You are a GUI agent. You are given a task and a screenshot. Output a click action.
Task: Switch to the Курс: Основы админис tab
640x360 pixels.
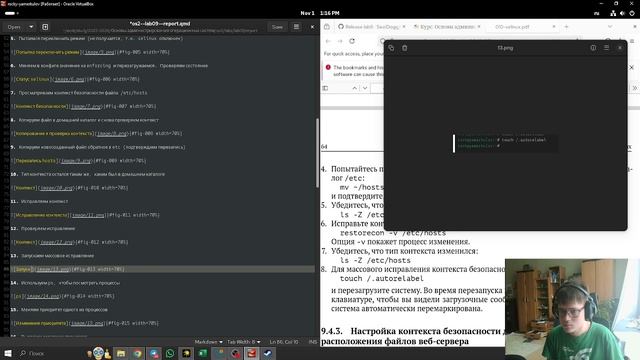(x=447, y=27)
